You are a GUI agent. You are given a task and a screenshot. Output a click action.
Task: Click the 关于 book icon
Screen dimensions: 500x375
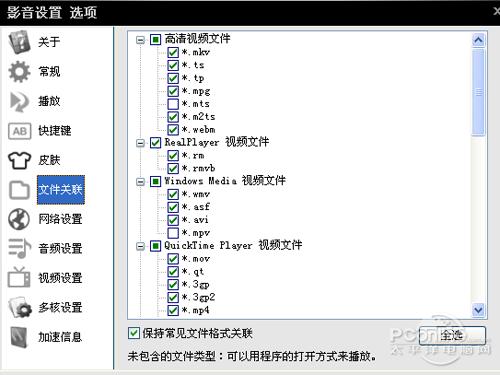coord(19,42)
